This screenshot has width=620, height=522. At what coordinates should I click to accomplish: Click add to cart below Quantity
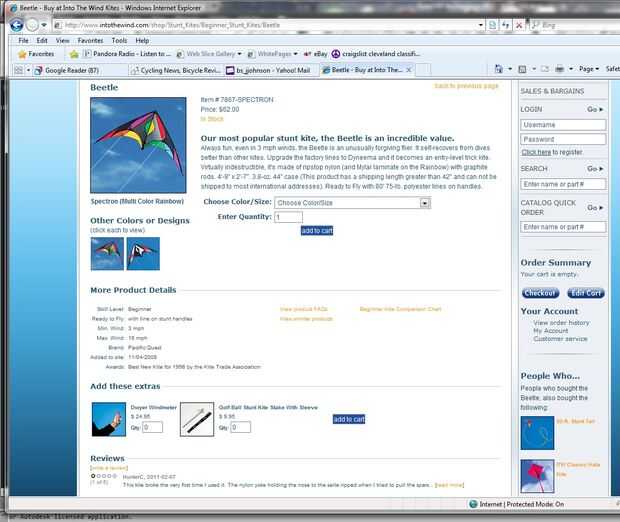[317, 231]
